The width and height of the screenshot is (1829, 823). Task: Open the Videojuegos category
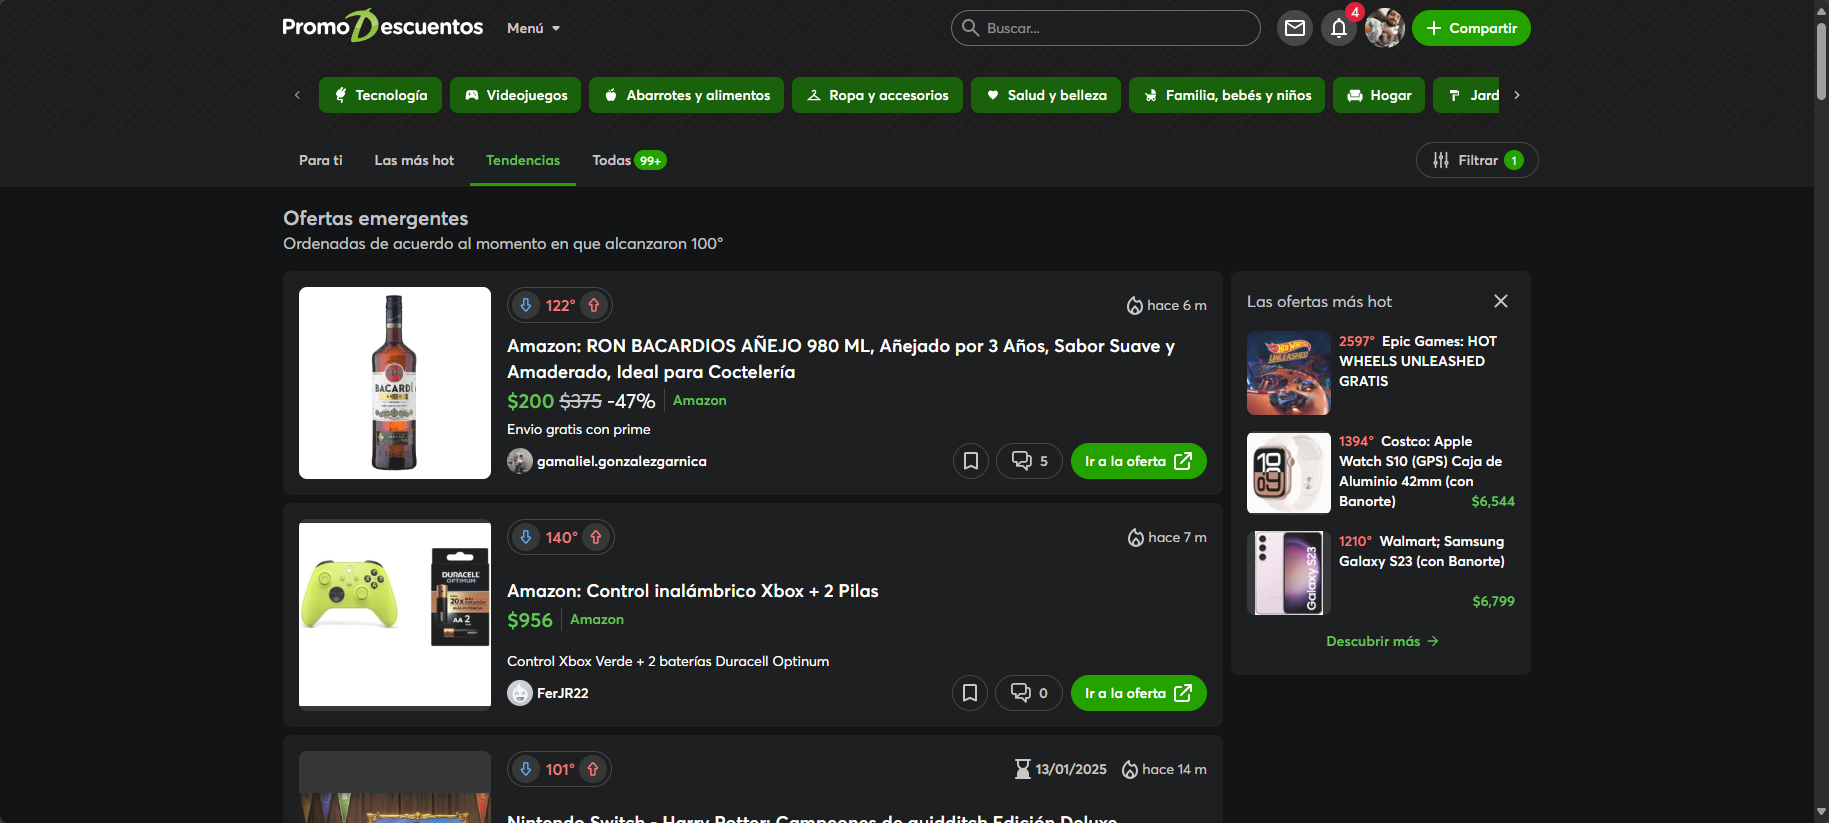click(x=516, y=95)
